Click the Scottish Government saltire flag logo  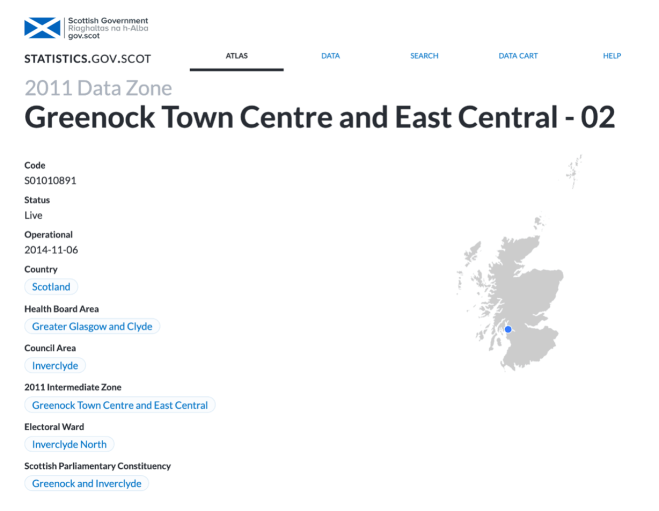click(x=42, y=28)
